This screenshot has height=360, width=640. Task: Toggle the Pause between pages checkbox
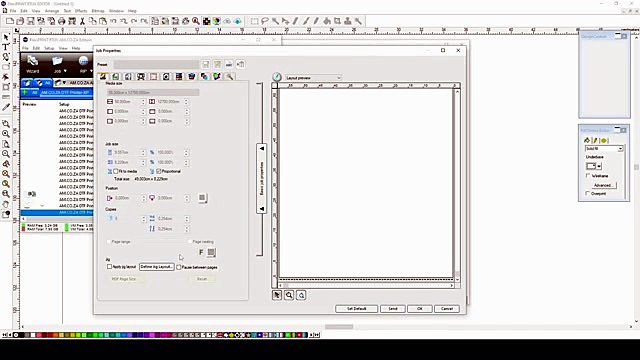pyautogui.click(x=179, y=267)
